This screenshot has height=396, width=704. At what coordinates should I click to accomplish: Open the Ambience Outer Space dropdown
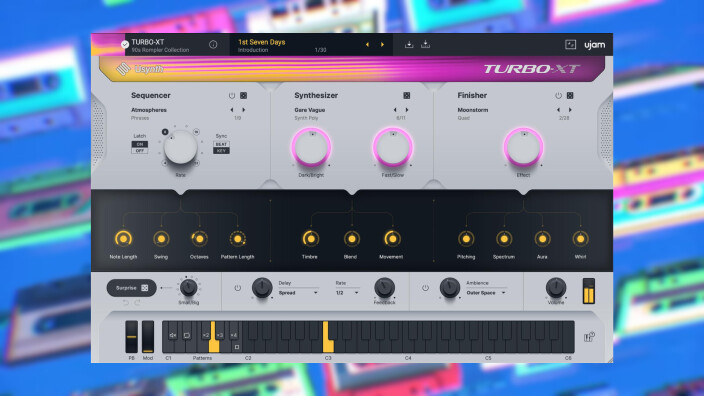click(x=486, y=293)
